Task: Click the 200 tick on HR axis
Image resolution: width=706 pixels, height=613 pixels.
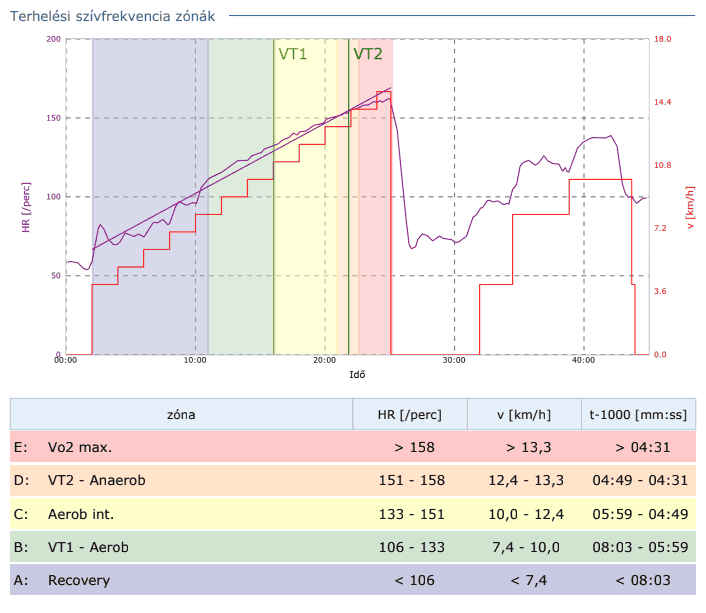Action: (x=54, y=39)
